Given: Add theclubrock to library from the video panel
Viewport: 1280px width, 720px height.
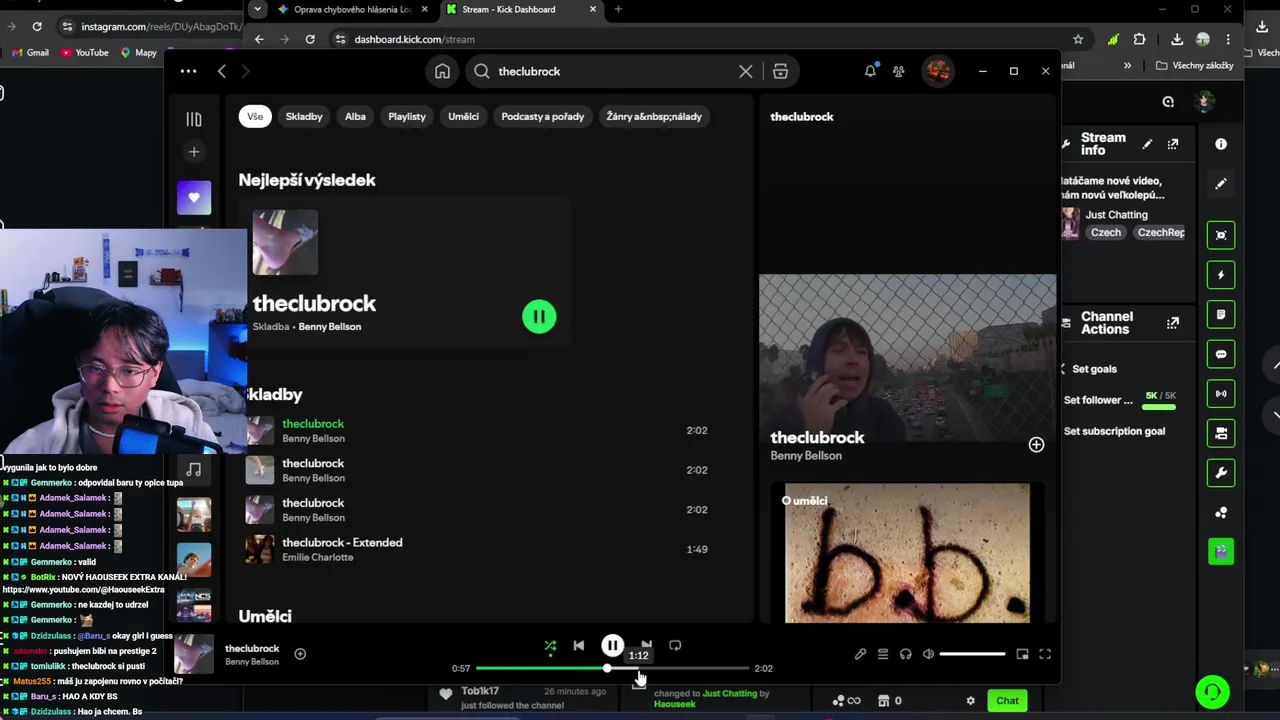Looking at the screenshot, I should click(1036, 445).
